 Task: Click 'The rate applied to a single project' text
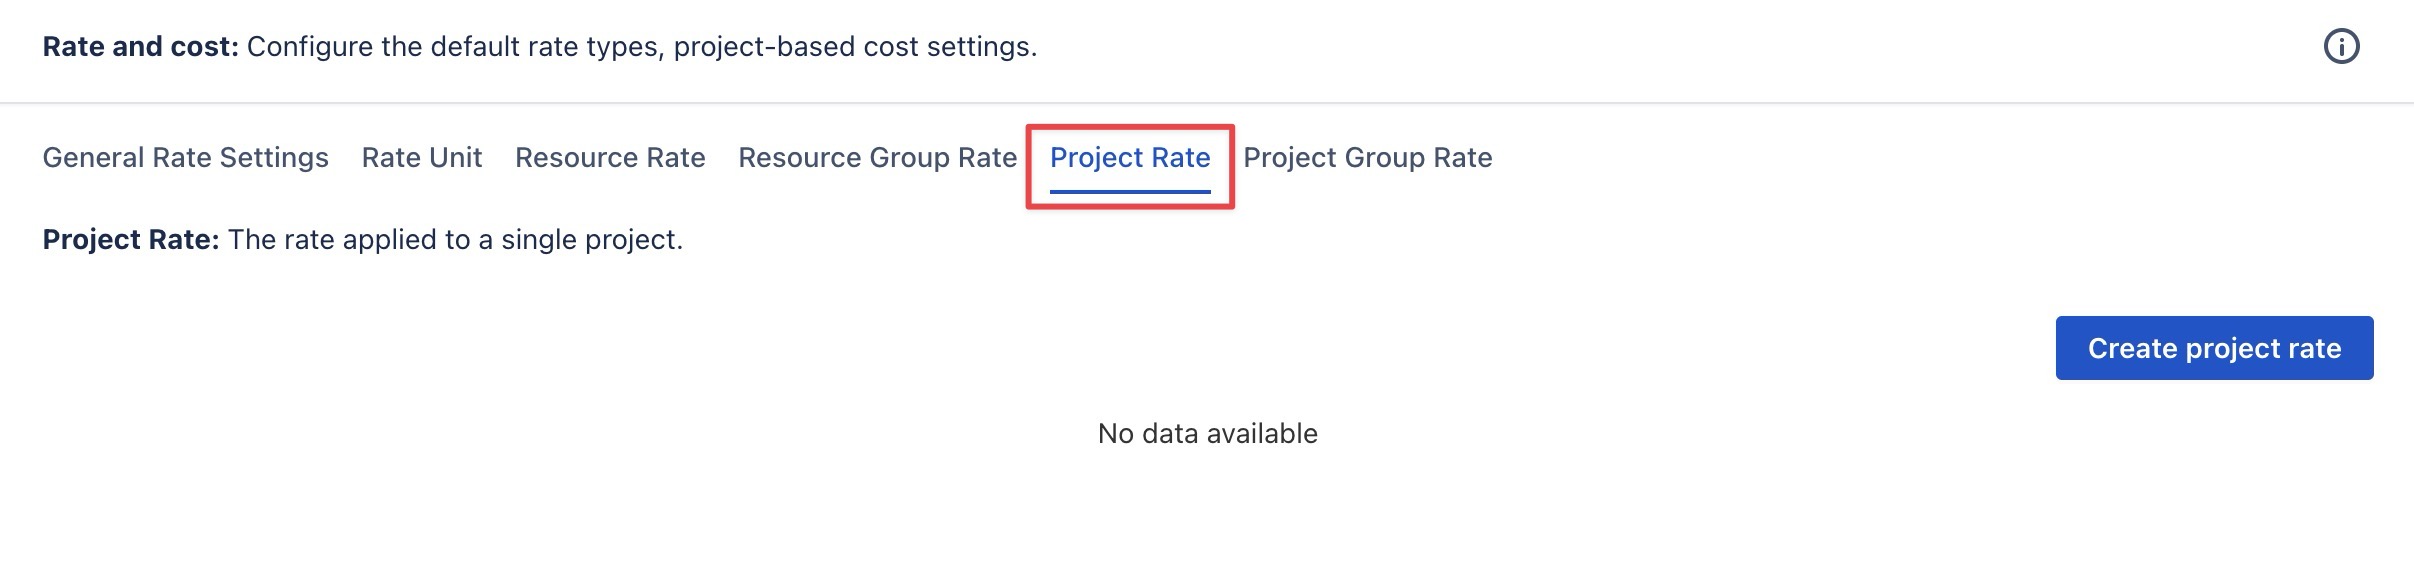[x=455, y=240]
